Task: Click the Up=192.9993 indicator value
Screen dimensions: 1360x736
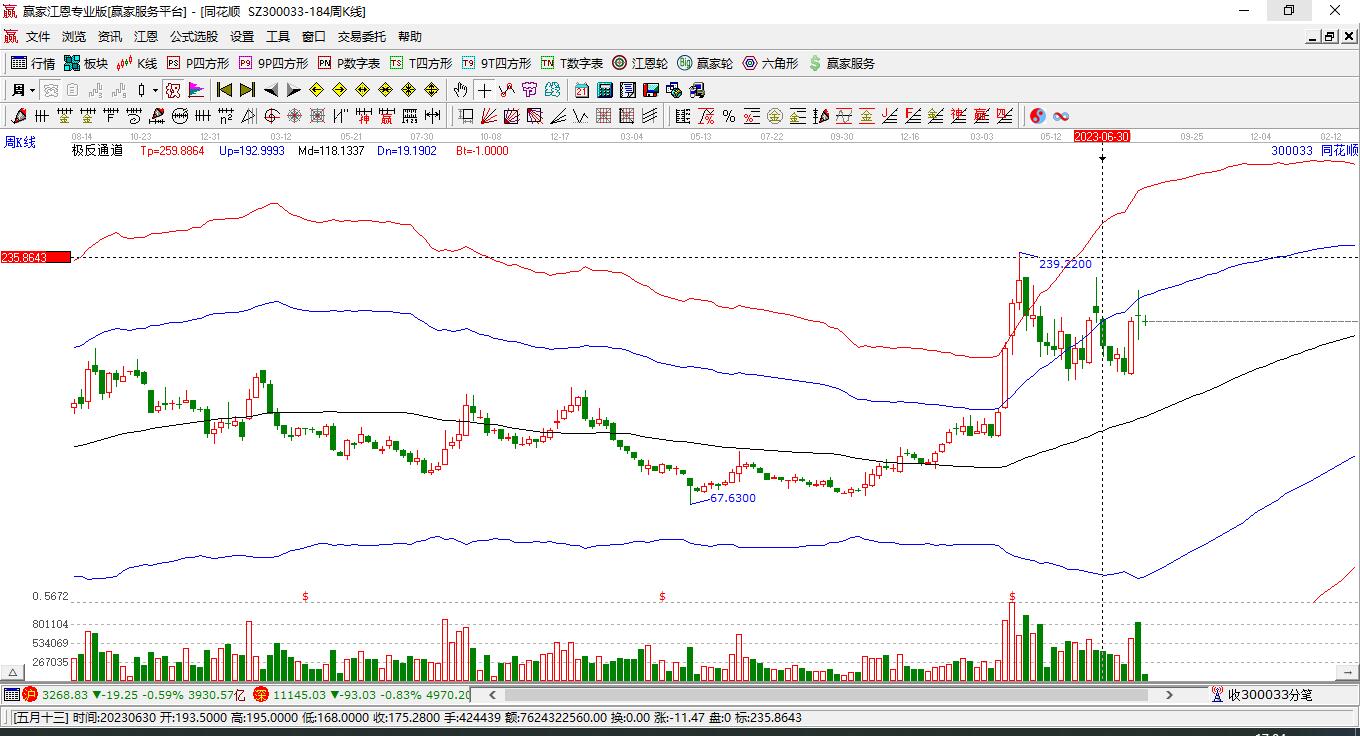Action: click(x=252, y=151)
